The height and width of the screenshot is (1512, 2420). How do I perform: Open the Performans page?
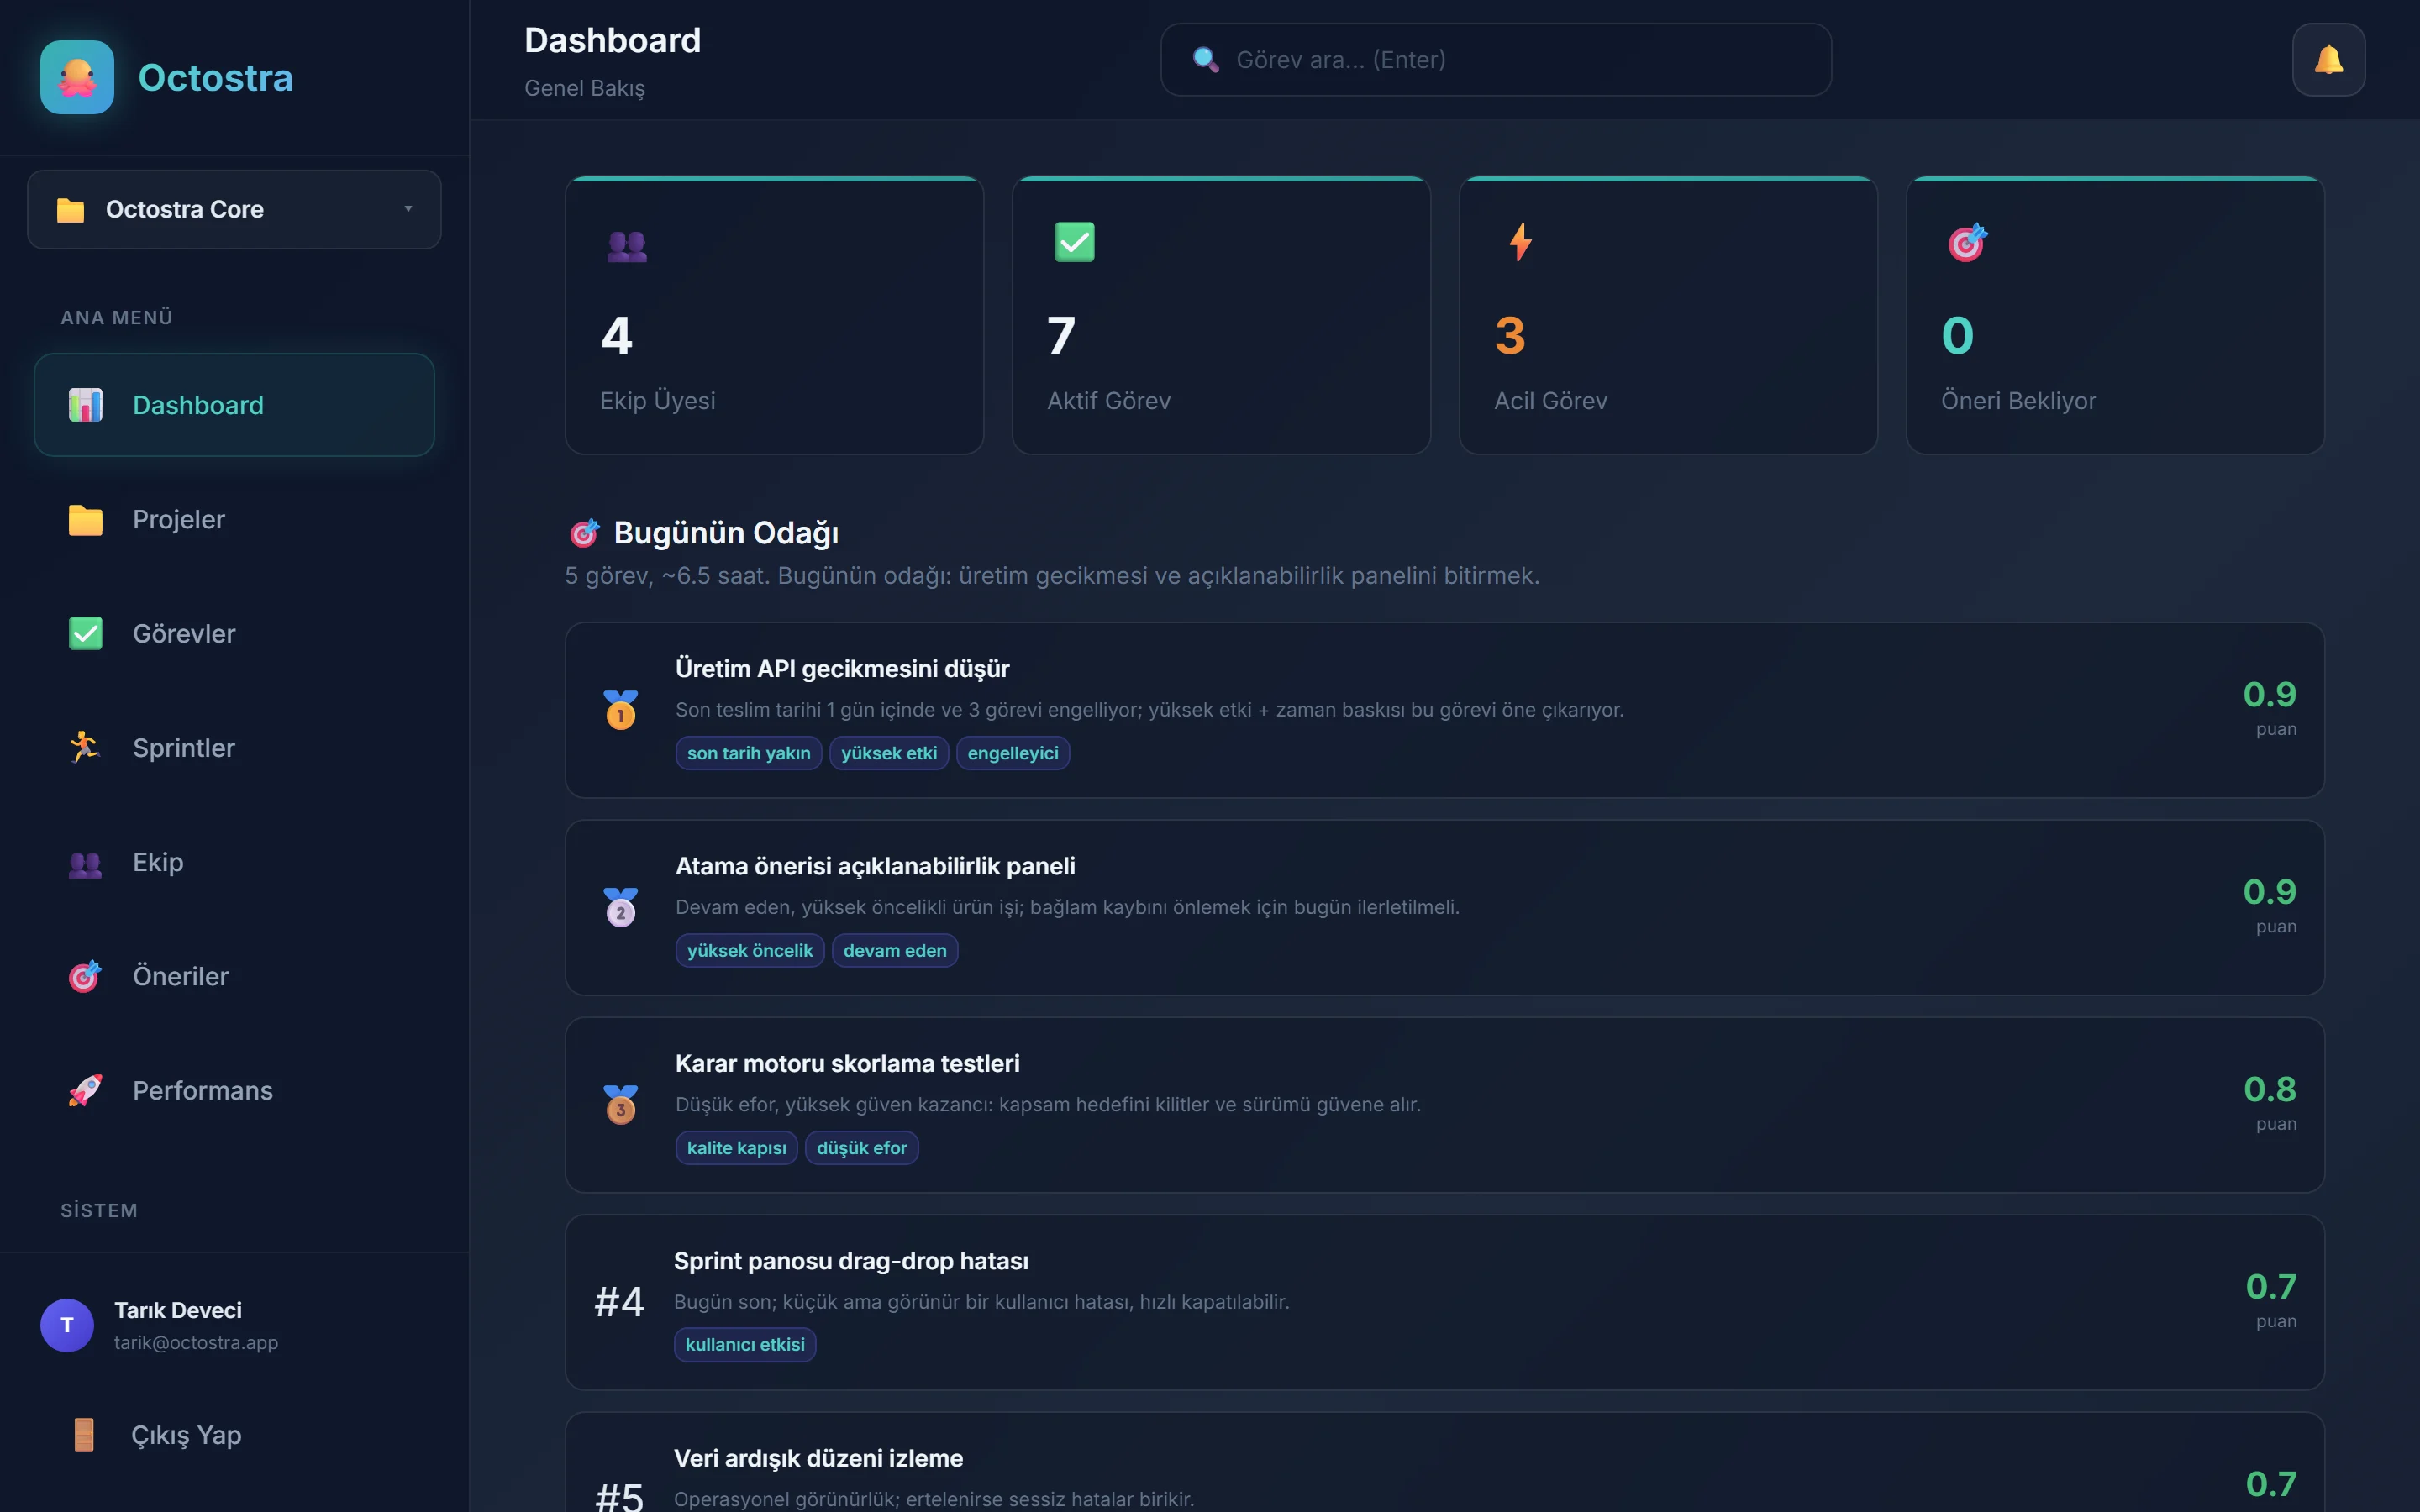click(x=234, y=1090)
